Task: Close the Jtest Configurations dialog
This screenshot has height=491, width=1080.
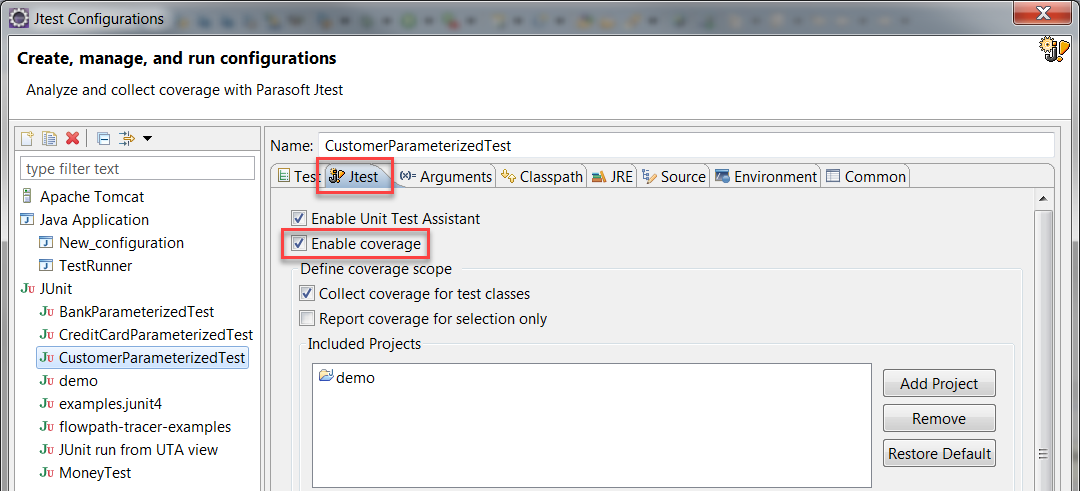Action: (1044, 12)
